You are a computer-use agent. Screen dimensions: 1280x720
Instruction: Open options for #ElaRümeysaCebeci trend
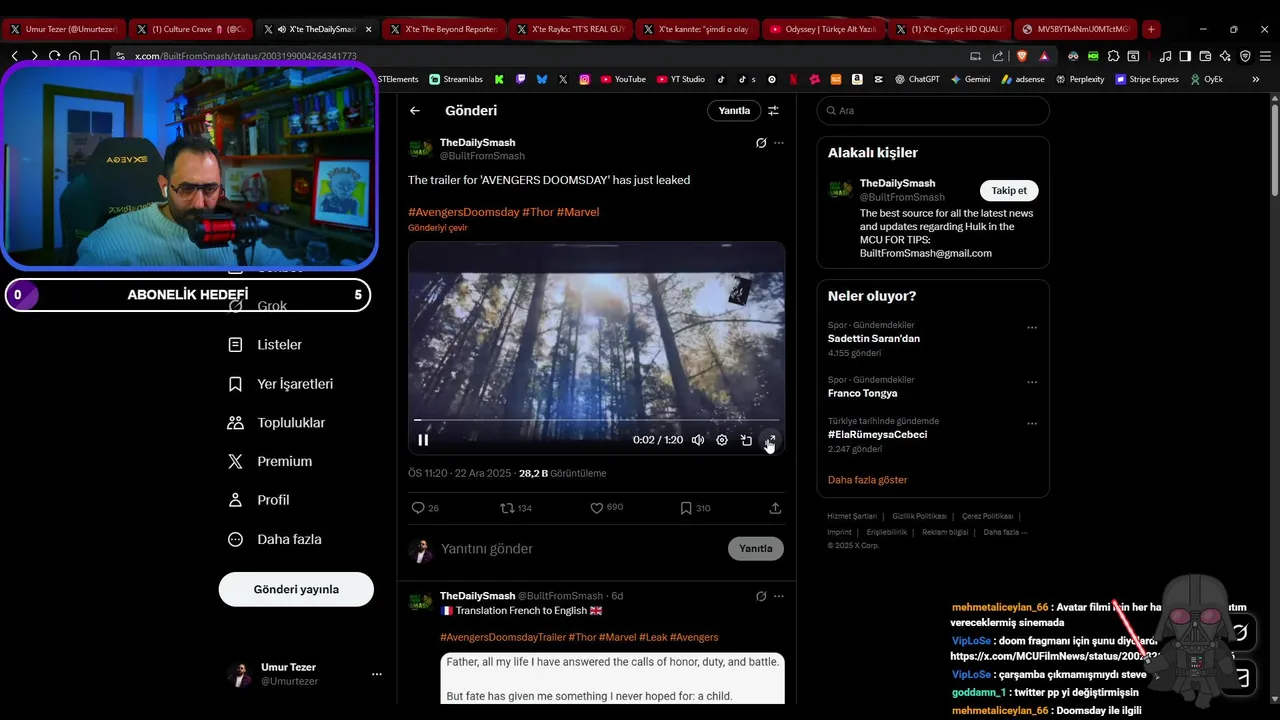click(x=1032, y=423)
